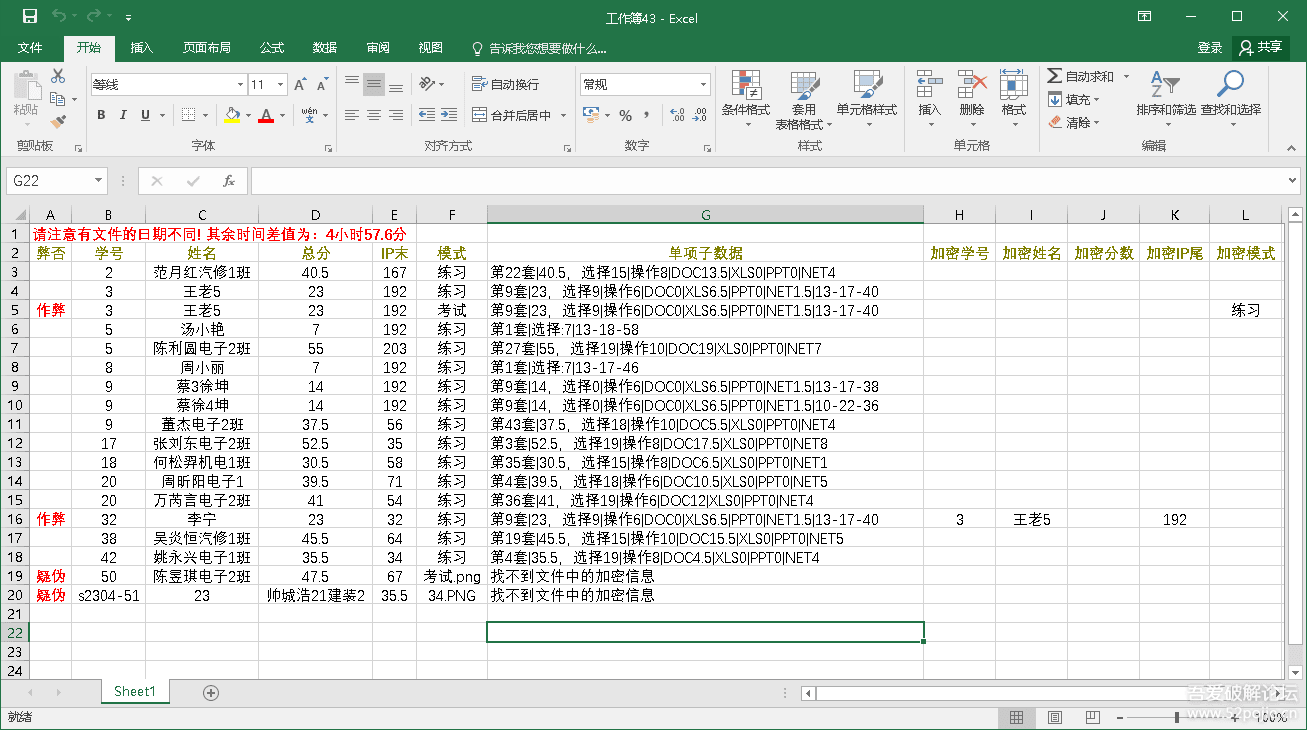Click into the formula bar input
The image size is (1307, 730).
tap(767, 181)
